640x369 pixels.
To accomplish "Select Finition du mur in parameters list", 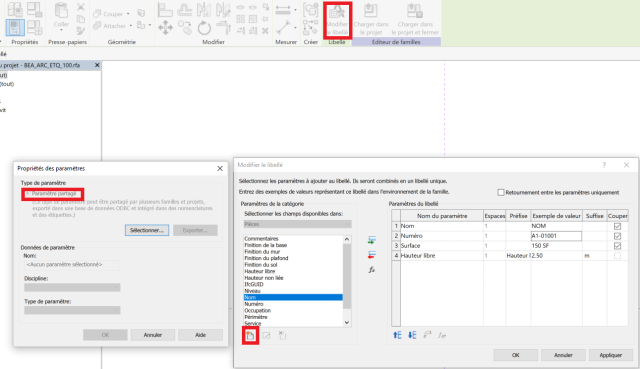I will (262, 252).
